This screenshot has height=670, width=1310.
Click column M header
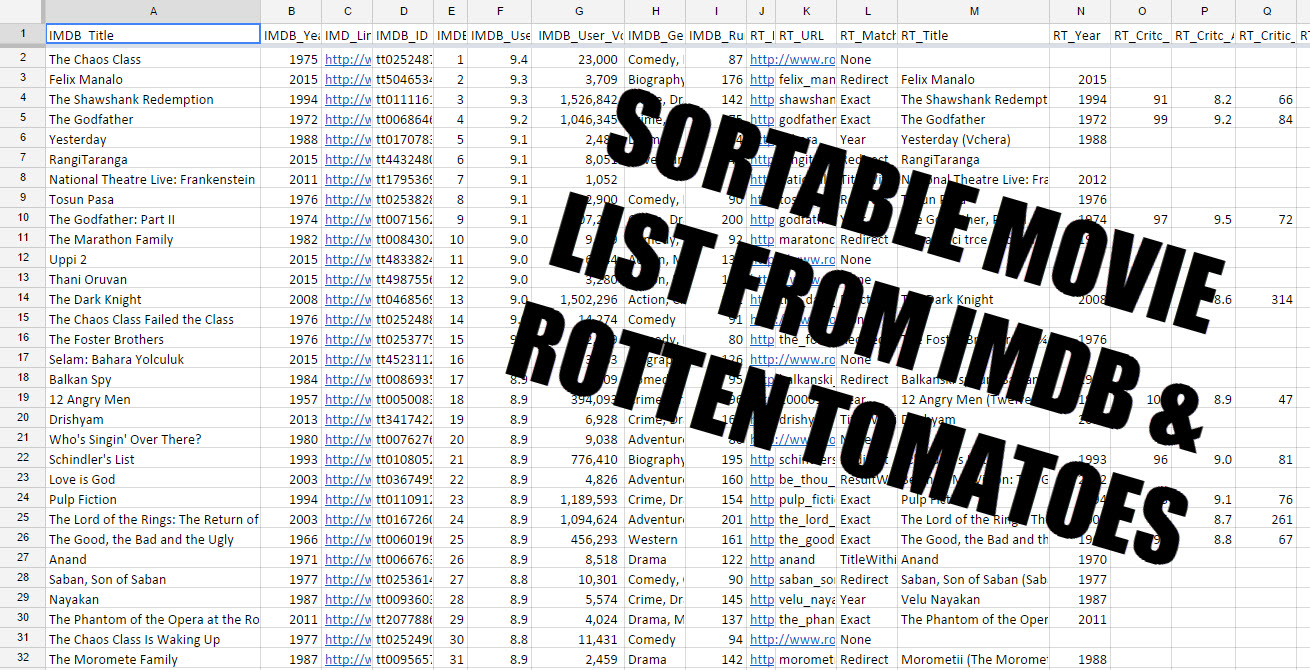tap(973, 10)
